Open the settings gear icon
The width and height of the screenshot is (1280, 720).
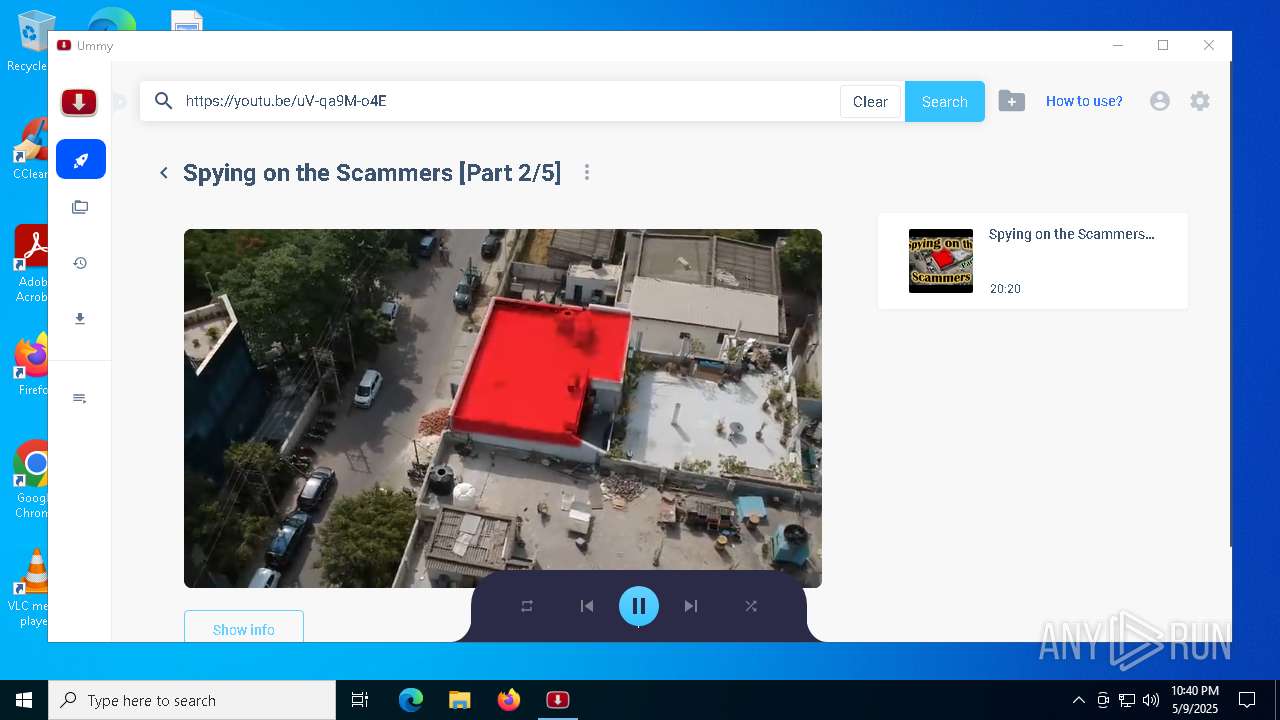point(1200,101)
